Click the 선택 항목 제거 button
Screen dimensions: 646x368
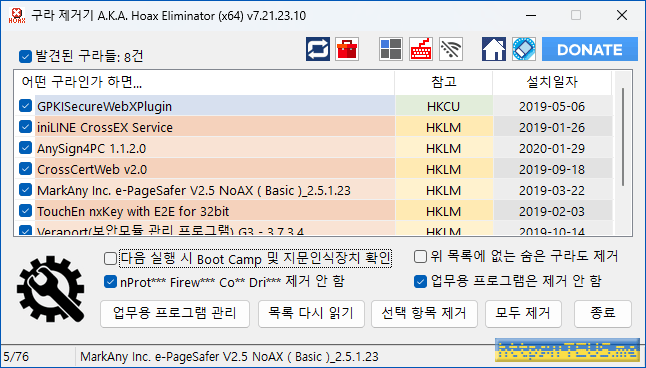pos(424,314)
